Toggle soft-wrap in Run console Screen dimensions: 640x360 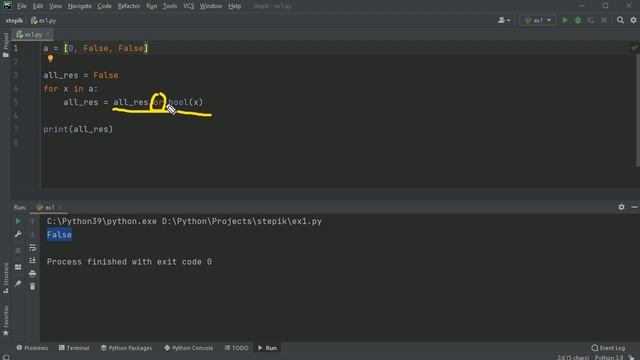pyautogui.click(x=32, y=247)
